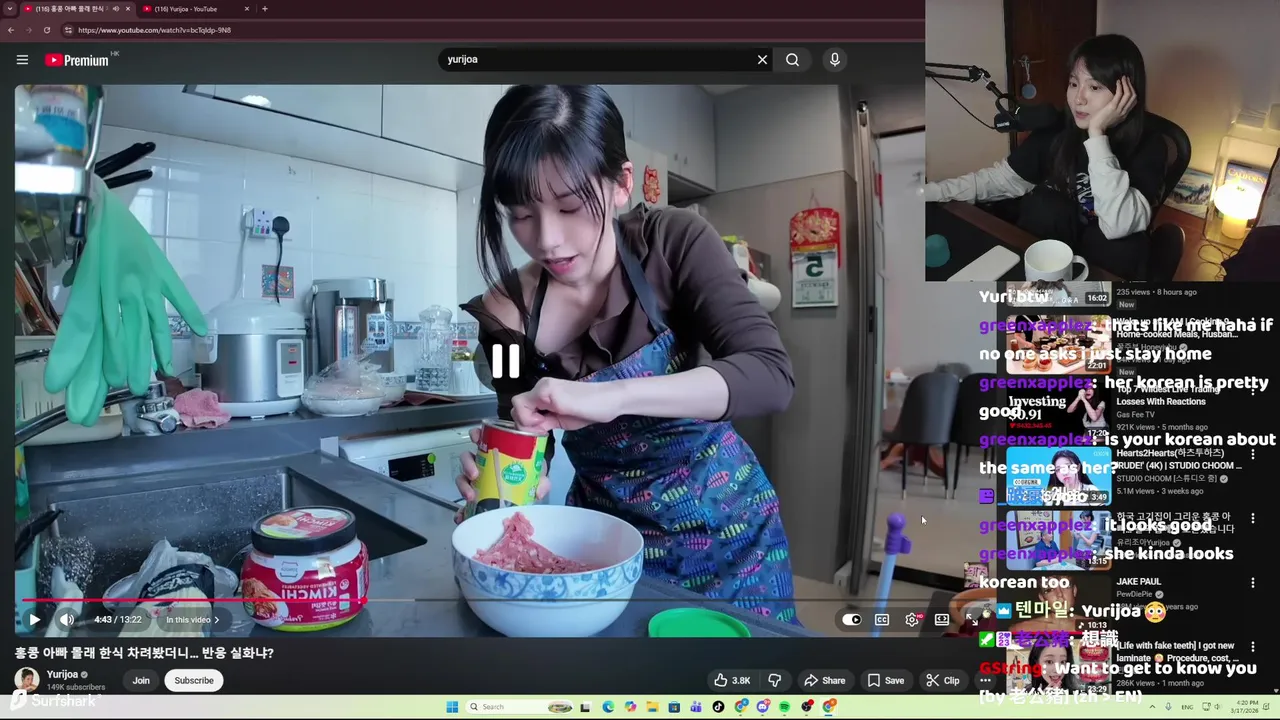Open the YouTube hamburger guide menu
Viewport: 1280px width, 720px height.
coord(22,60)
